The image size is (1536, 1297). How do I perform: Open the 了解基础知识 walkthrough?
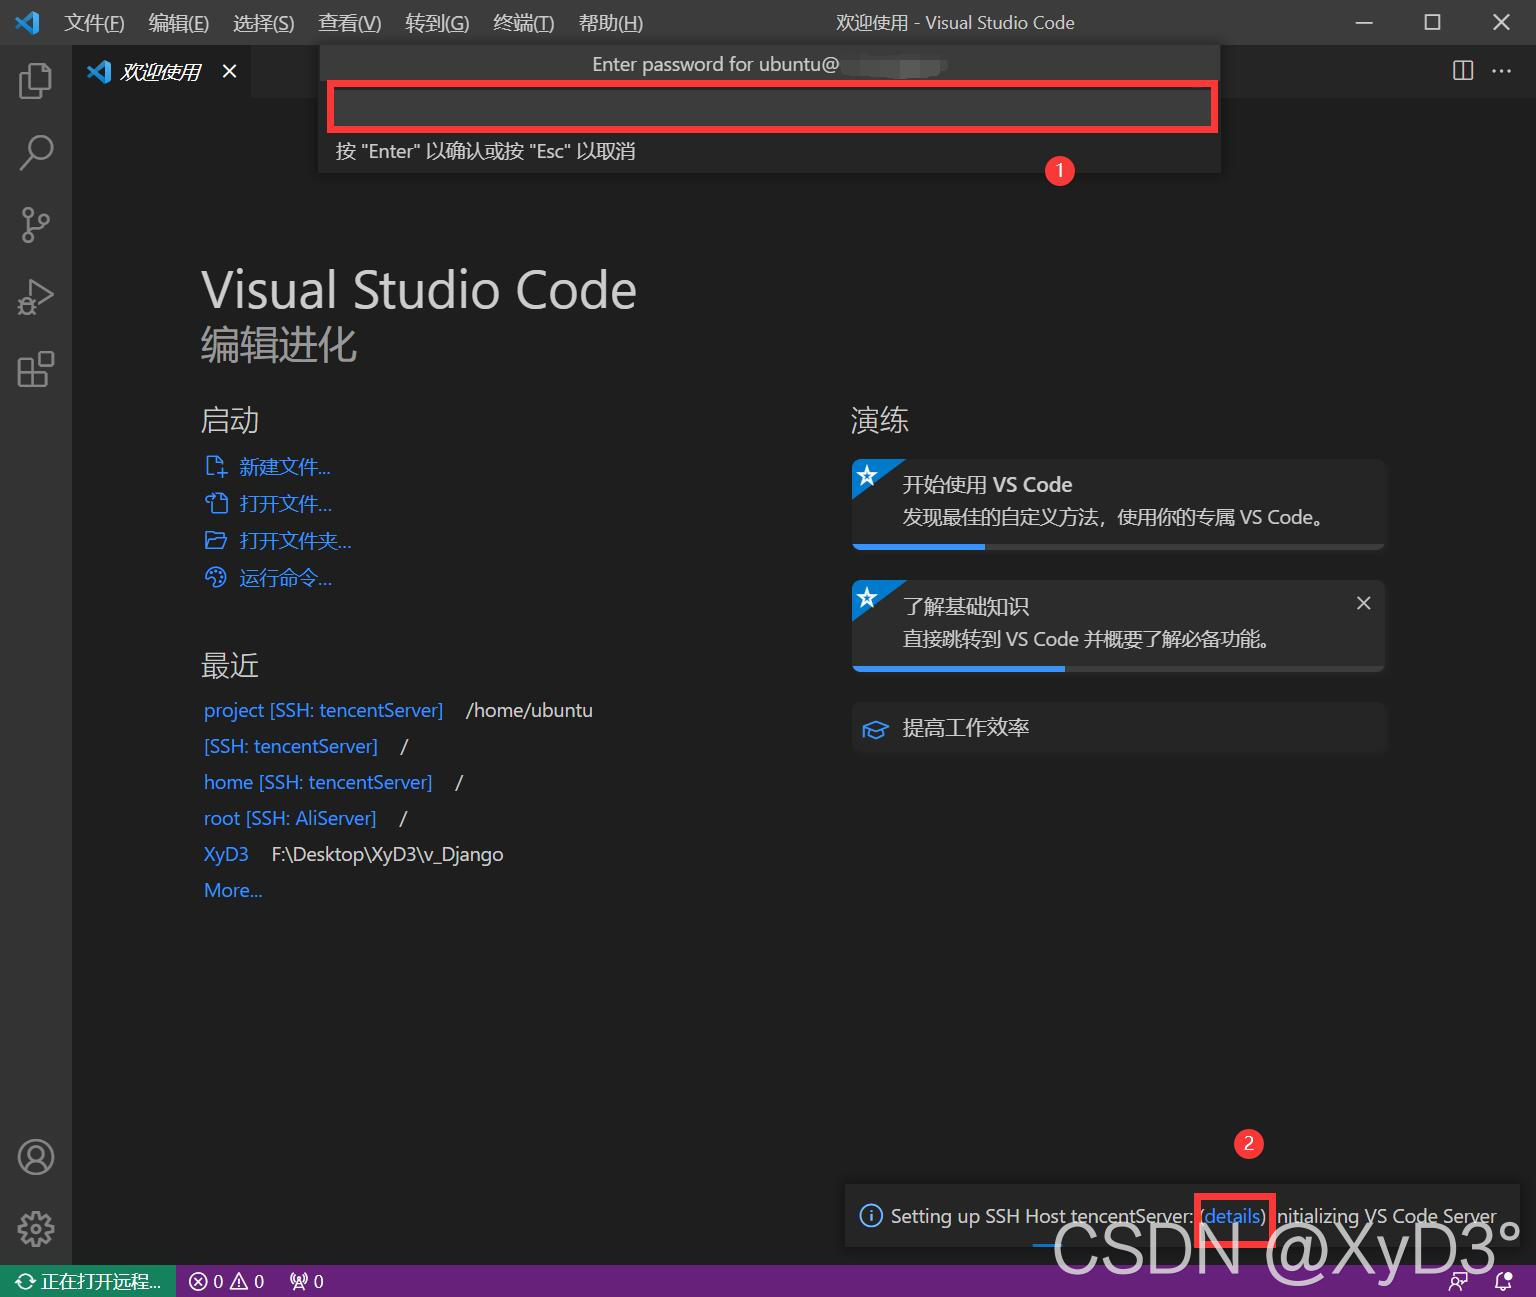1118,624
